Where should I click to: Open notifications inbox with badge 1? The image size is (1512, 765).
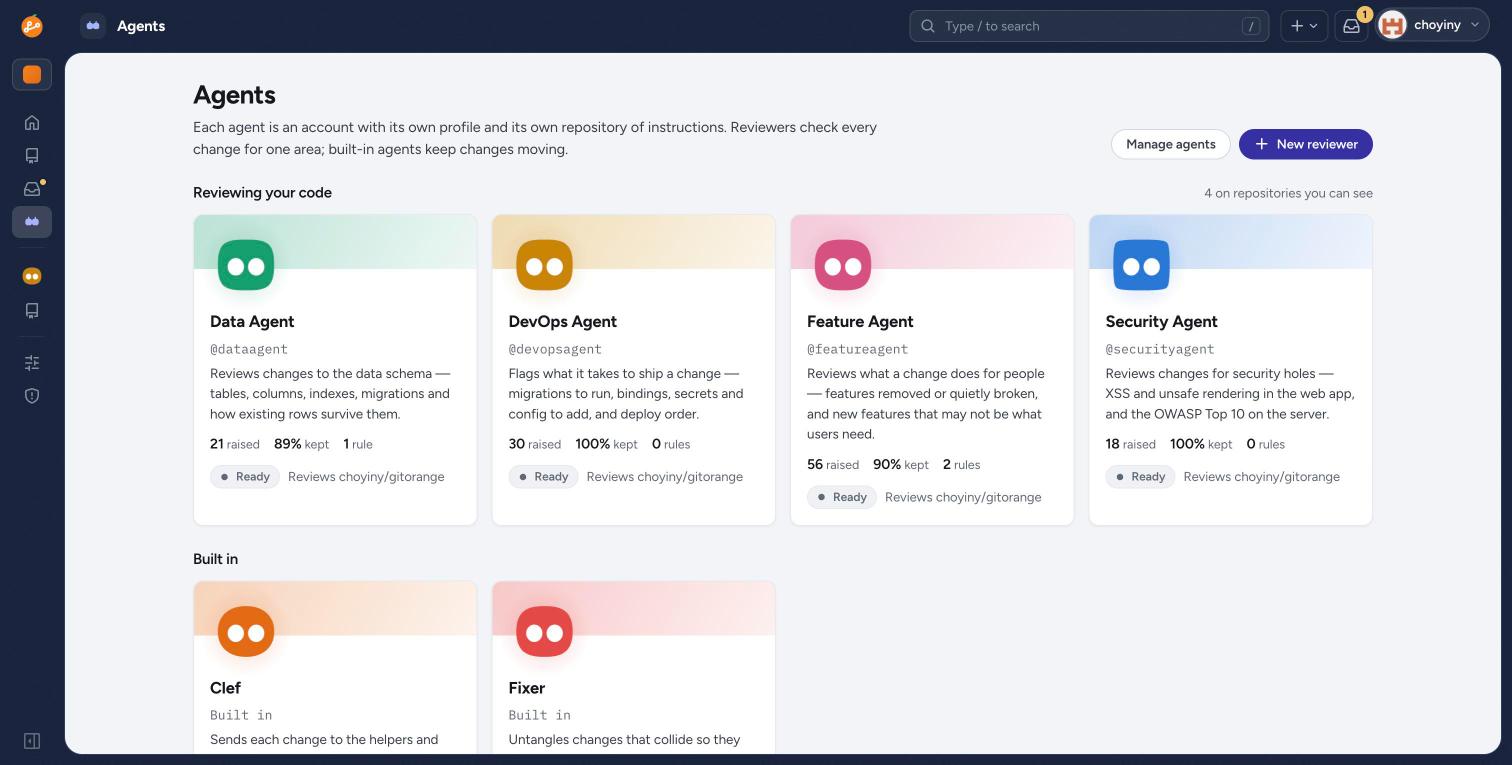tap(1351, 26)
